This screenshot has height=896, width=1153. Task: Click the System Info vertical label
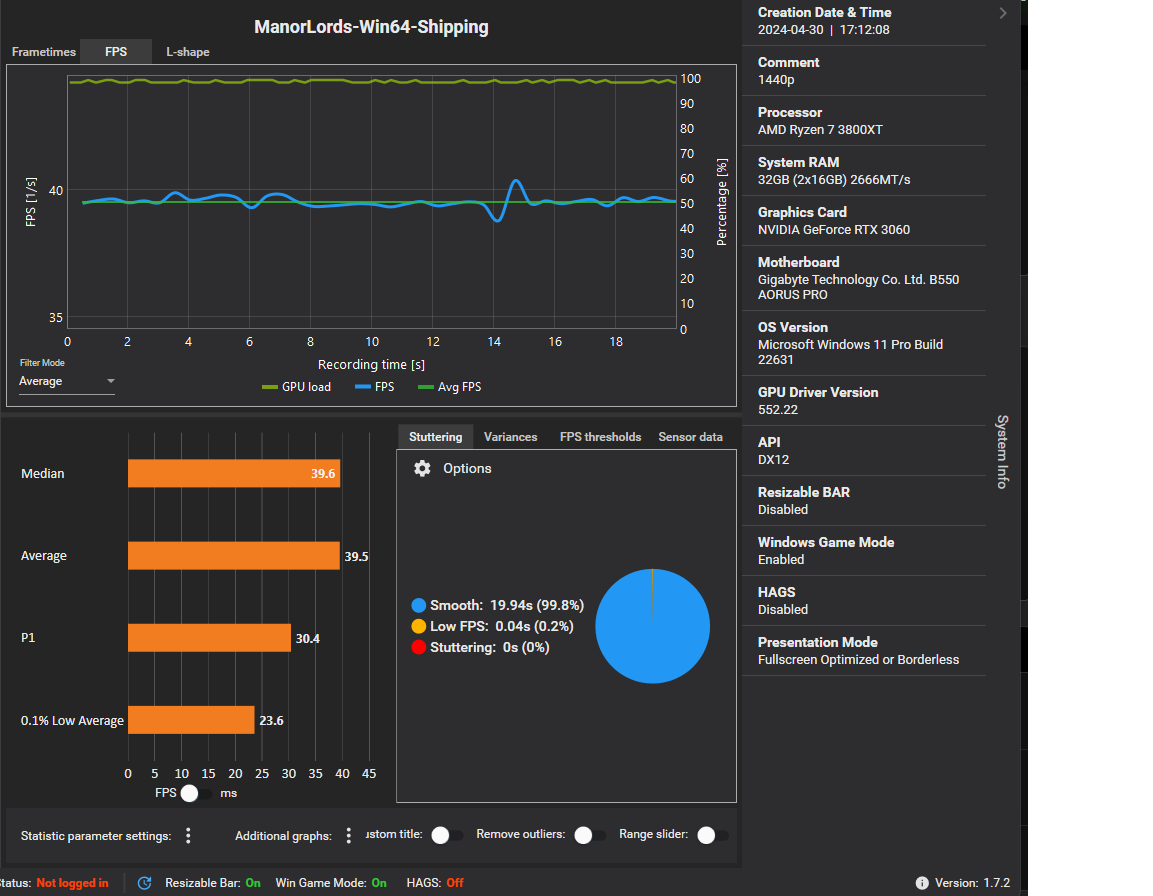coord(1002,452)
